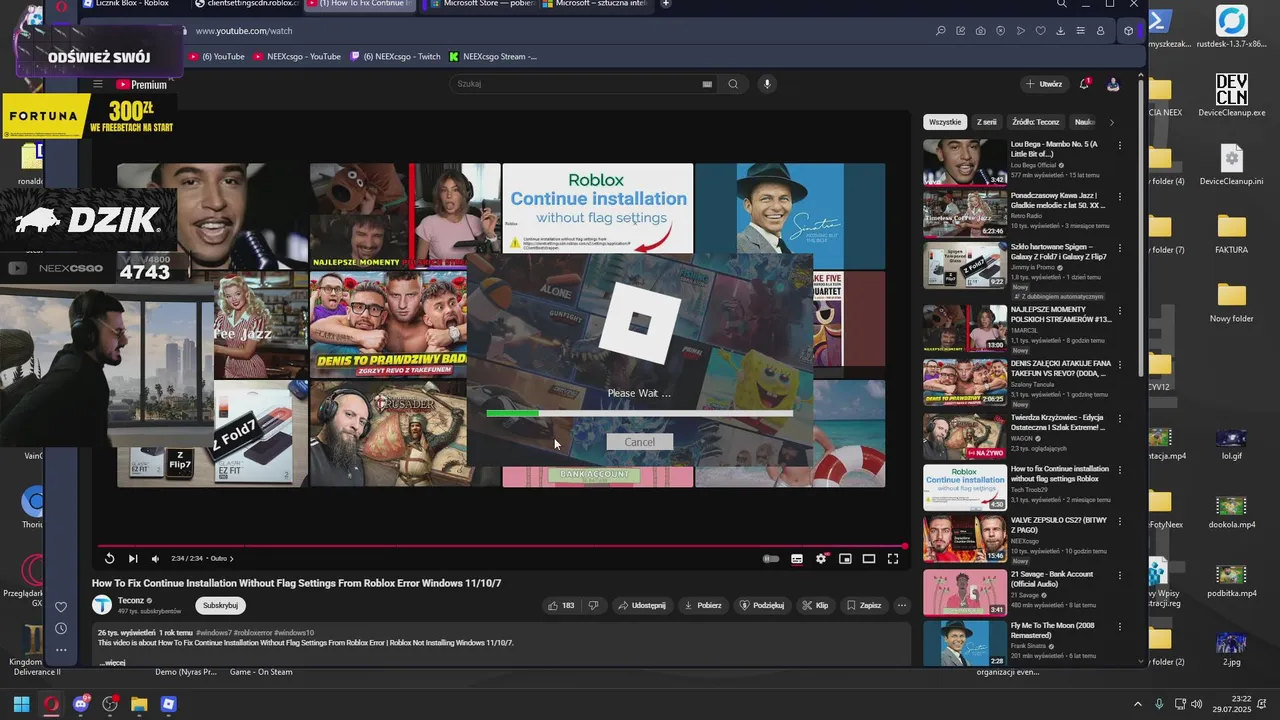Select the Wszystkie filter chip
The width and height of the screenshot is (1280, 720).
coord(945,122)
